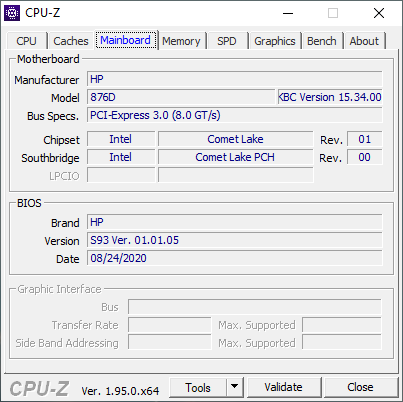
Task: Click the Bus Specs PCI-Express field
Action: point(235,115)
